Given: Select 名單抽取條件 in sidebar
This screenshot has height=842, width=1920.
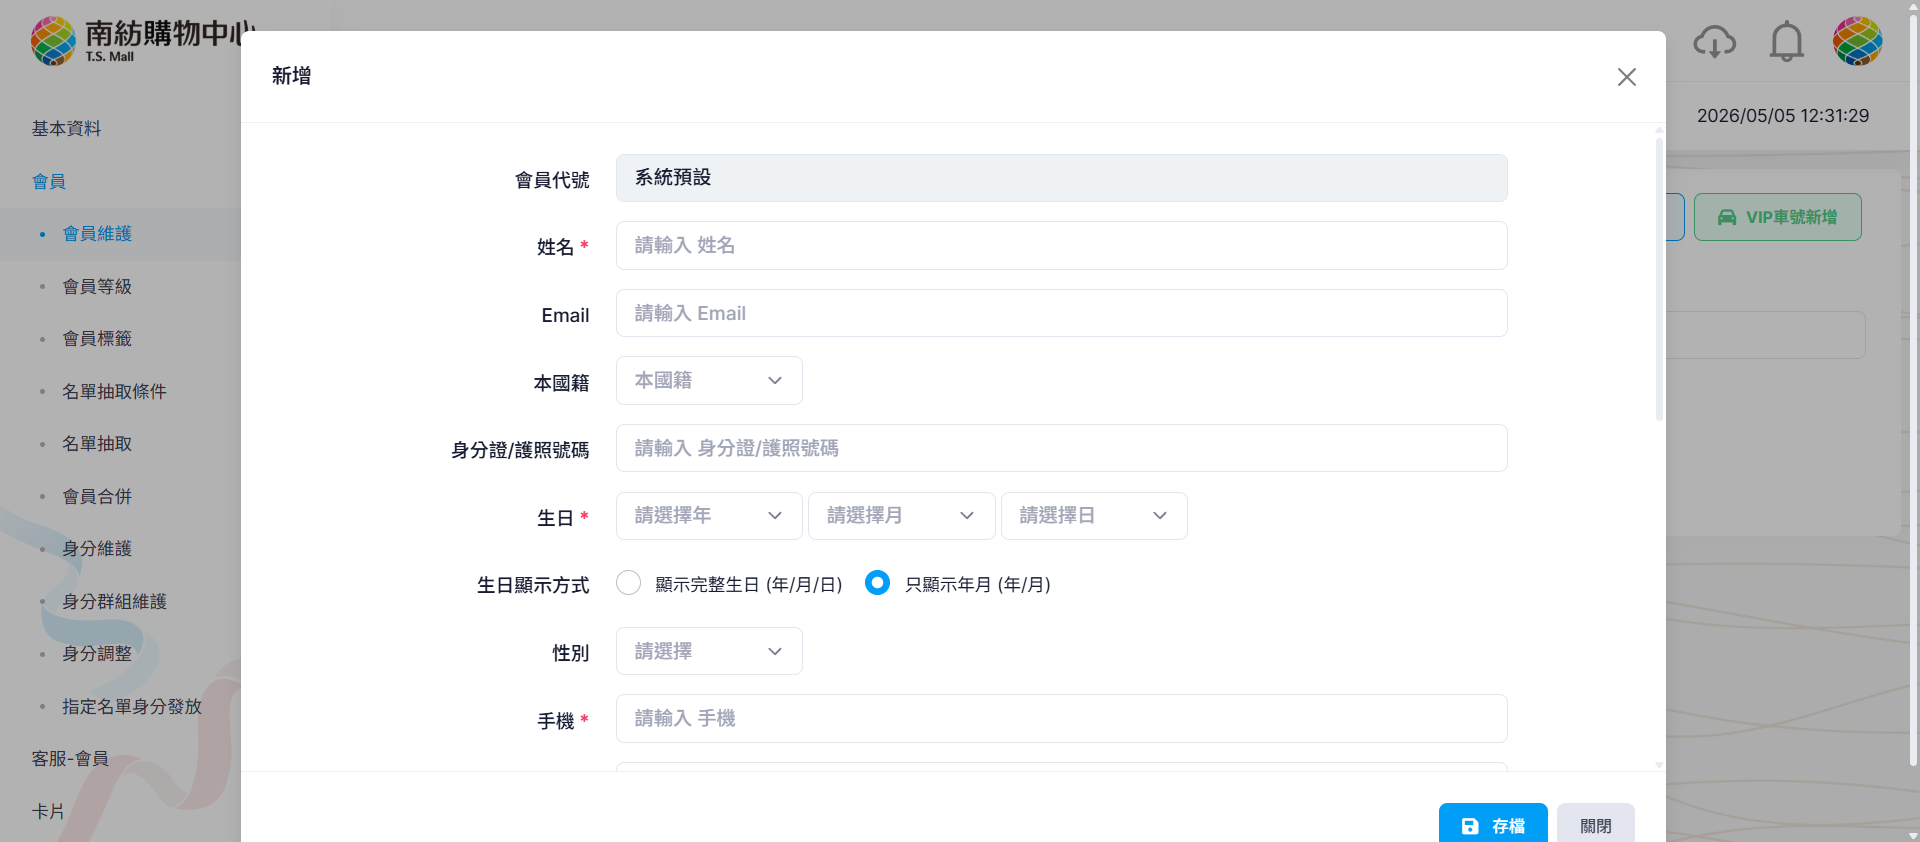Looking at the screenshot, I should 114,392.
